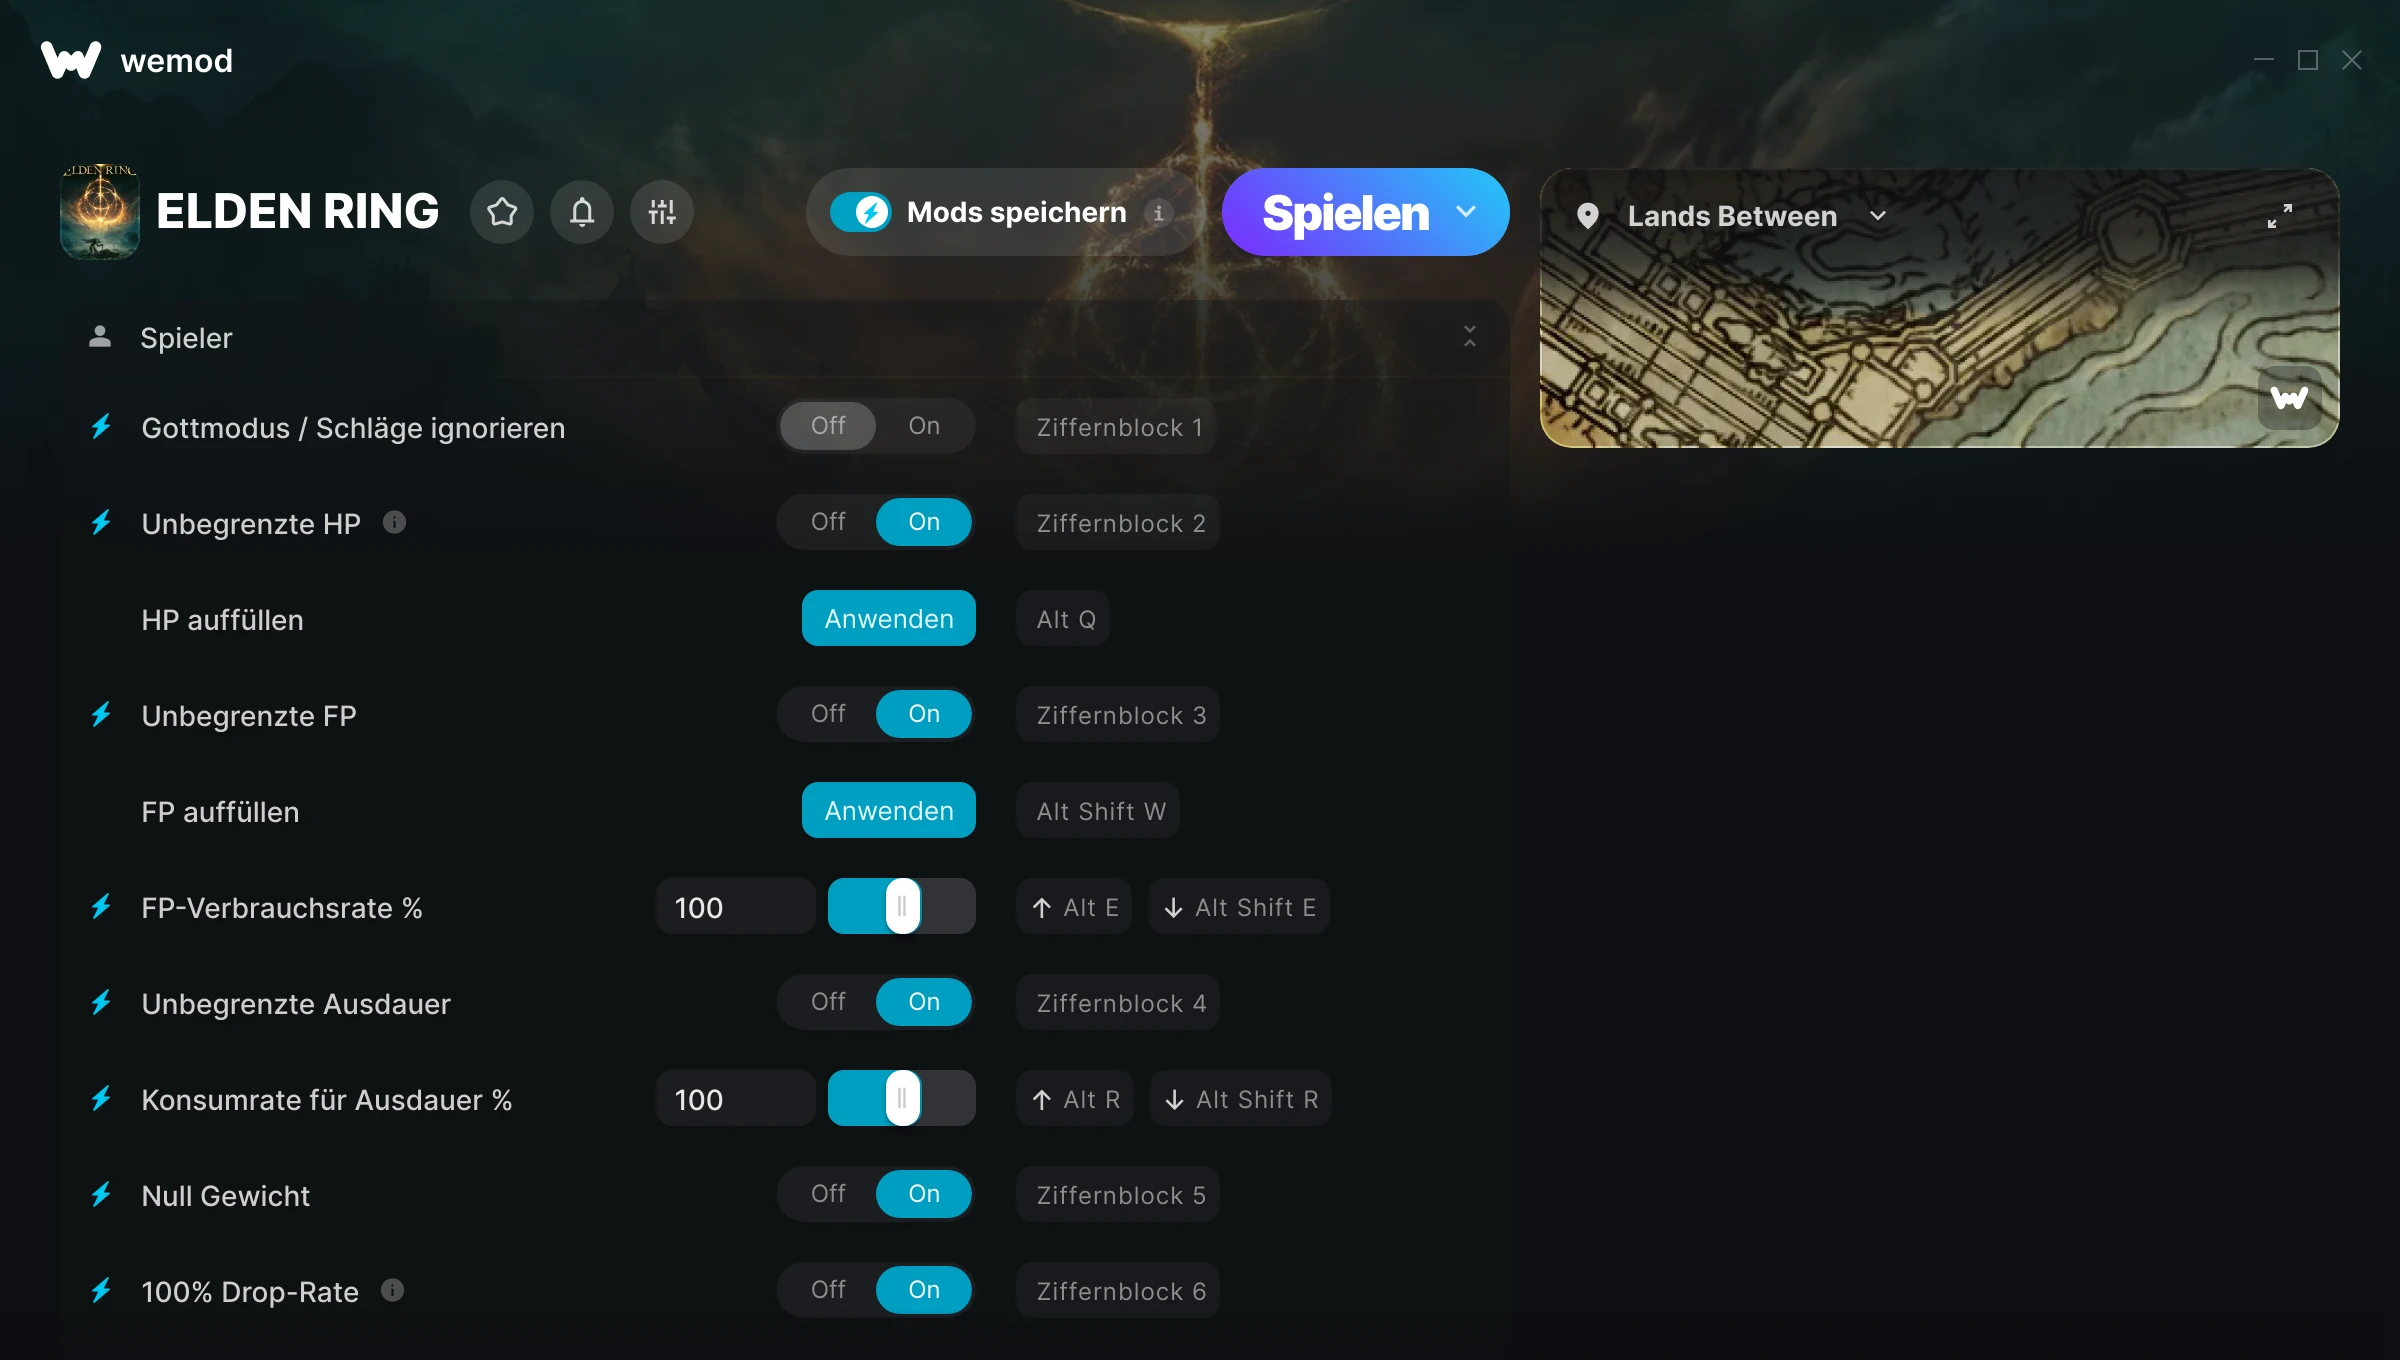The height and width of the screenshot is (1360, 2400).
Task: Click the Konsumrate für Ausdauer value field
Action: pyautogui.click(x=736, y=1099)
